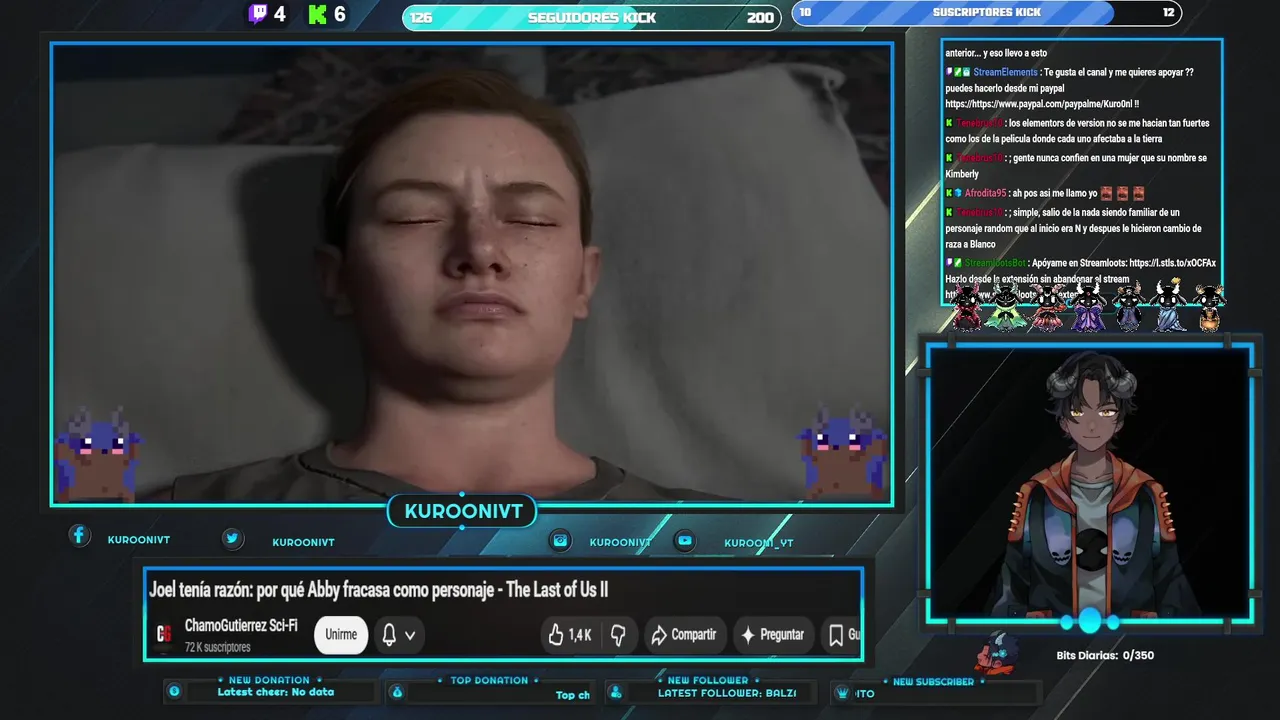Screen dimensions: 1280x720
Task: Click the 'LATEST FOLLOWER' text
Action: (x=726, y=693)
